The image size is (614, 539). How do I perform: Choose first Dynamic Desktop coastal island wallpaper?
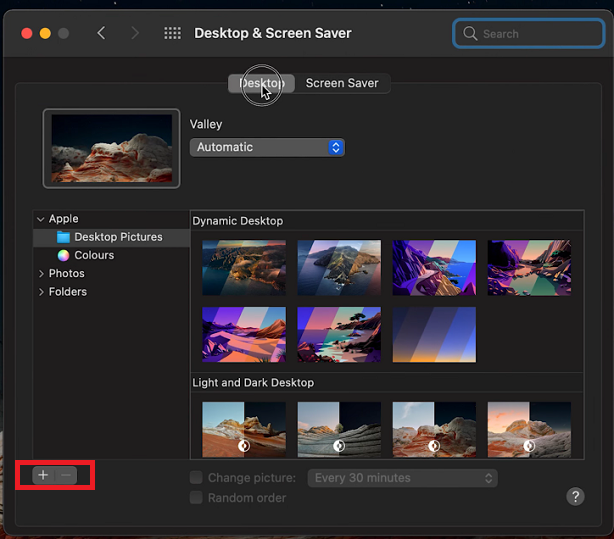[x=244, y=268]
